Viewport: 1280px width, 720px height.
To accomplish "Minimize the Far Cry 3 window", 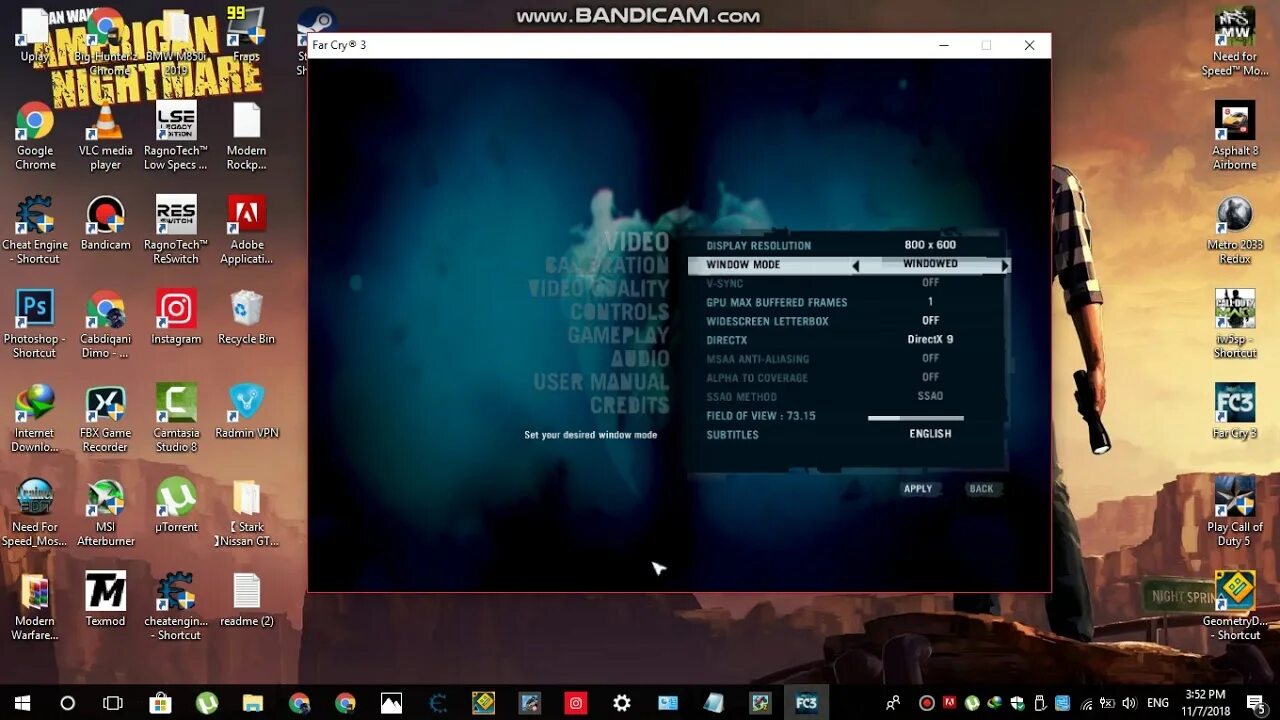I will pos(944,45).
